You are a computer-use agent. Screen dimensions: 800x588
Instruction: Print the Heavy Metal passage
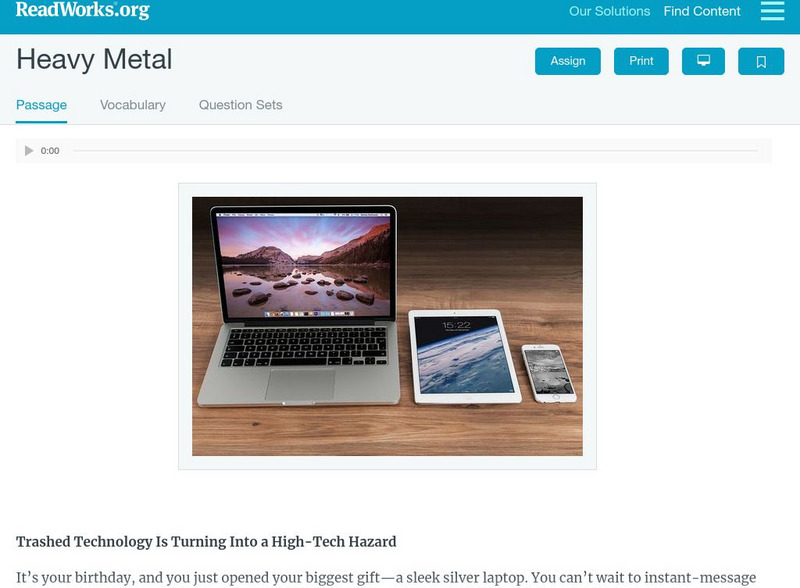(641, 61)
